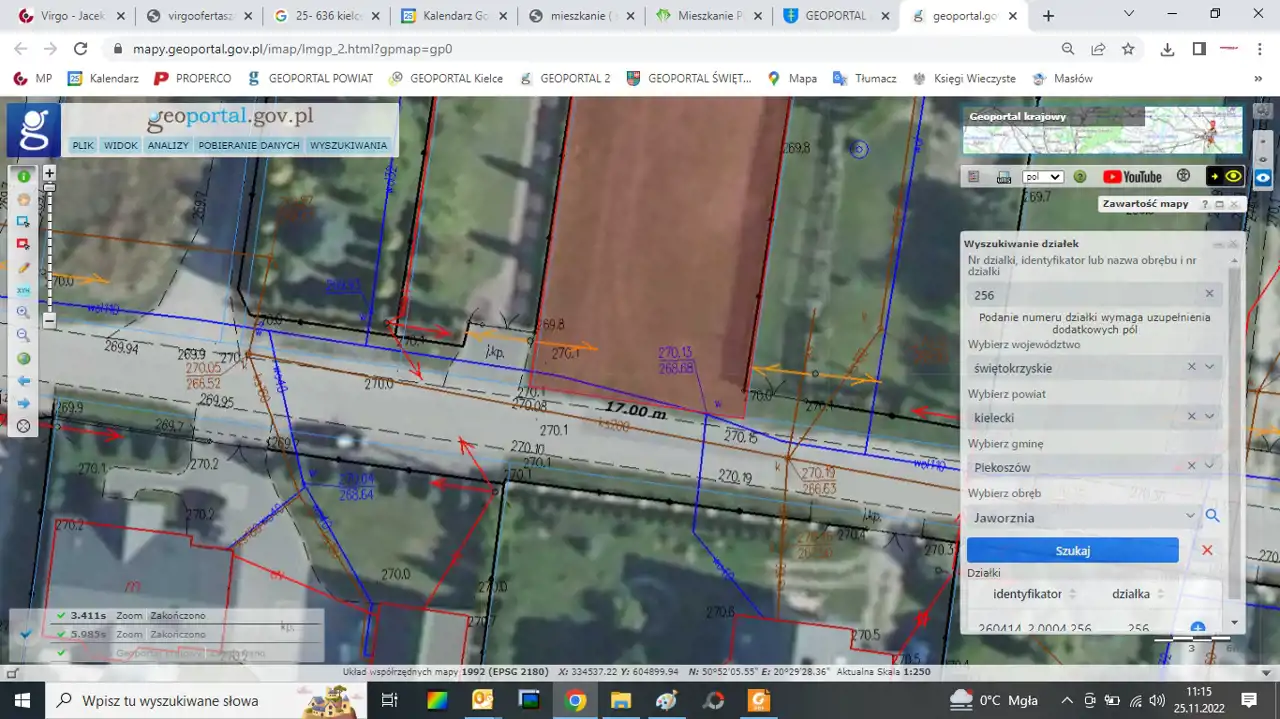Go to previous map view arrow

(23, 381)
